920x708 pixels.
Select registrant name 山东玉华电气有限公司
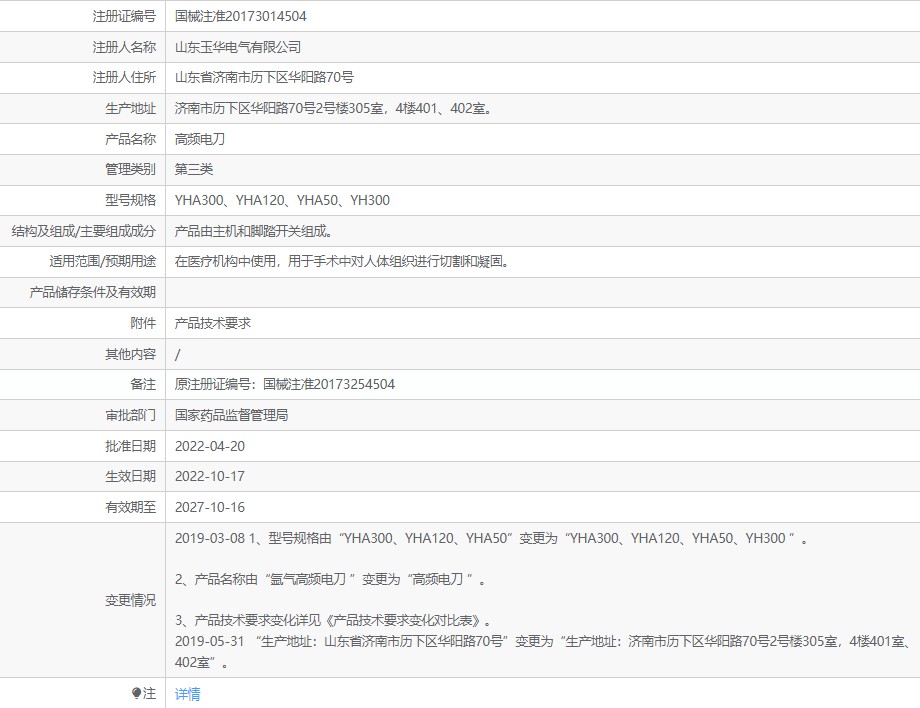click(x=238, y=47)
